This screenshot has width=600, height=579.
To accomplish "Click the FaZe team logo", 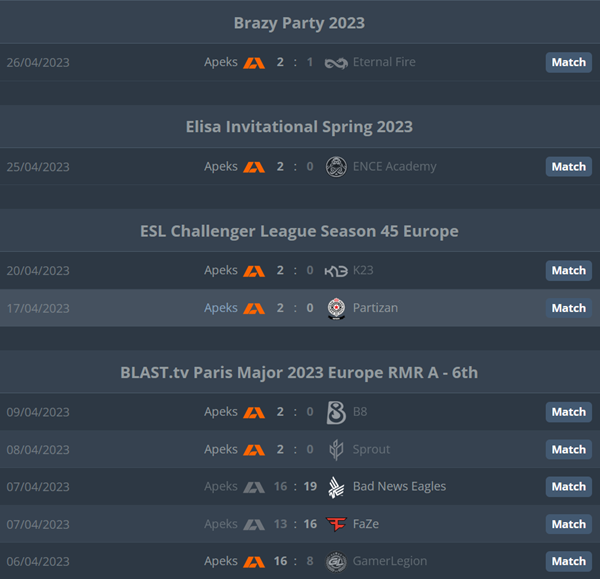I will (x=336, y=524).
